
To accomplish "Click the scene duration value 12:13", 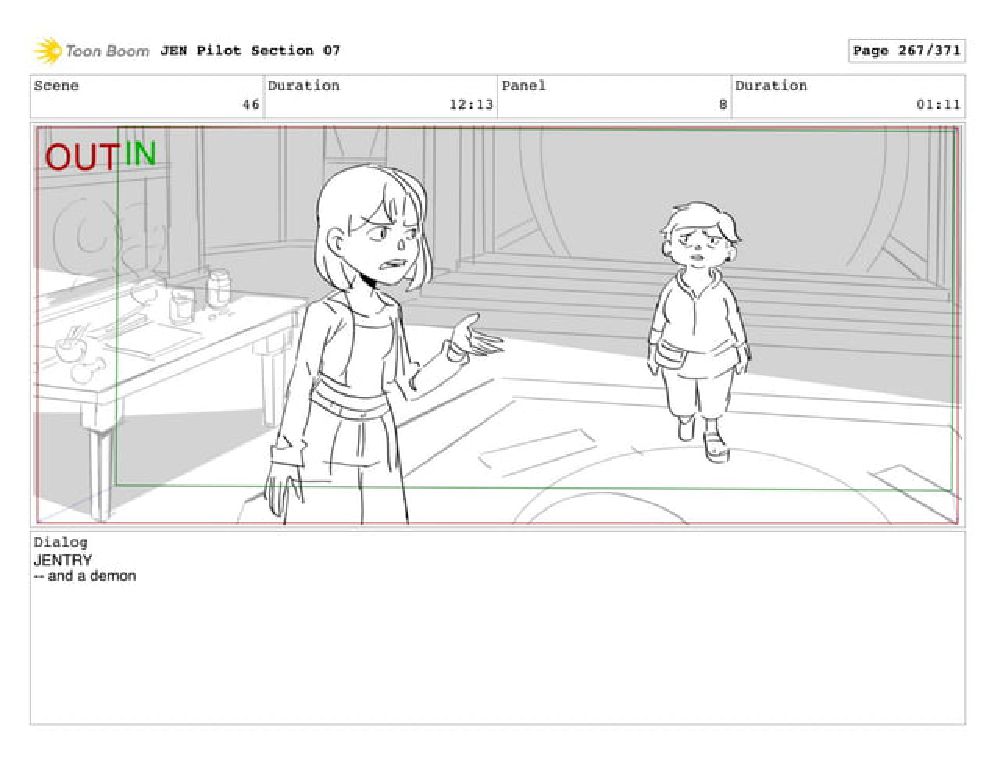I will (471, 104).
